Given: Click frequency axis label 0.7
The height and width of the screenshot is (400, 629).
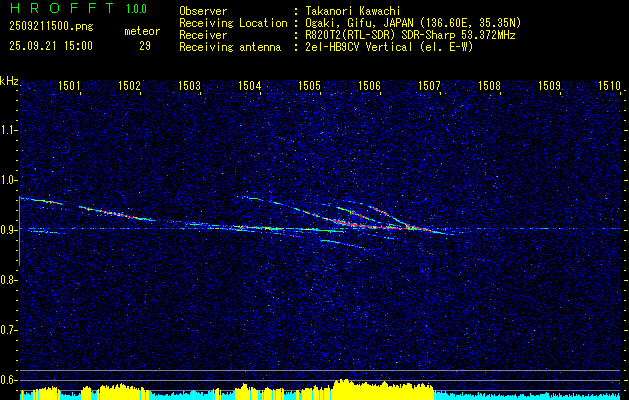Looking at the screenshot, I should click(x=7, y=330).
